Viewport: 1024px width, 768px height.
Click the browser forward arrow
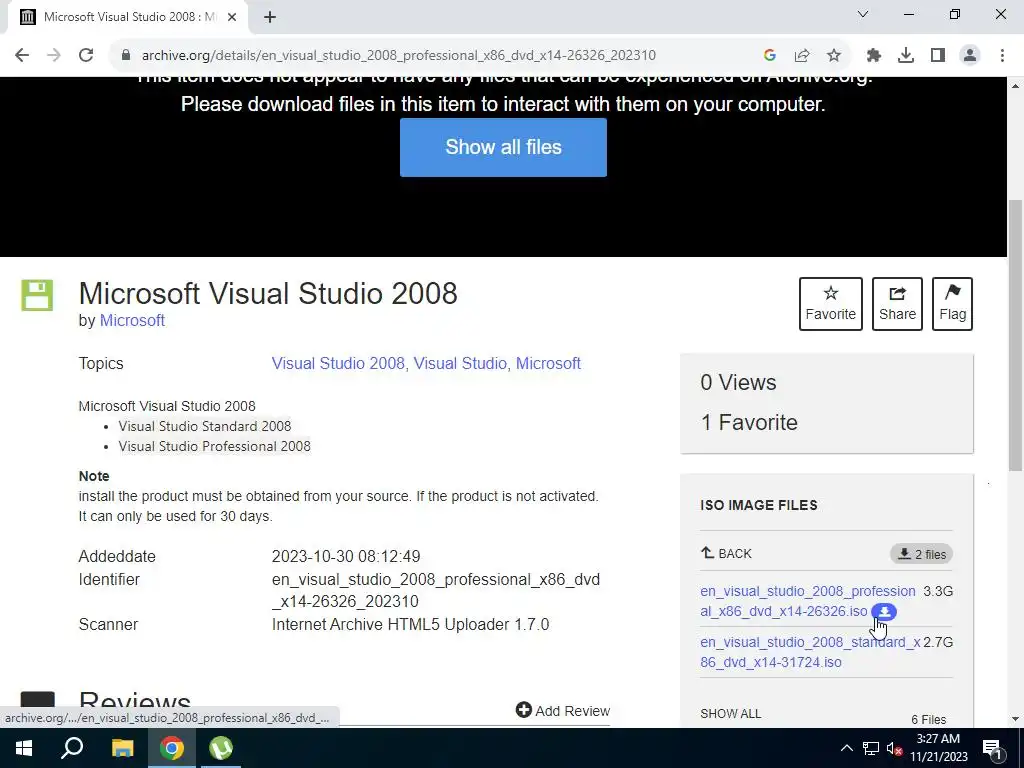click(54, 55)
